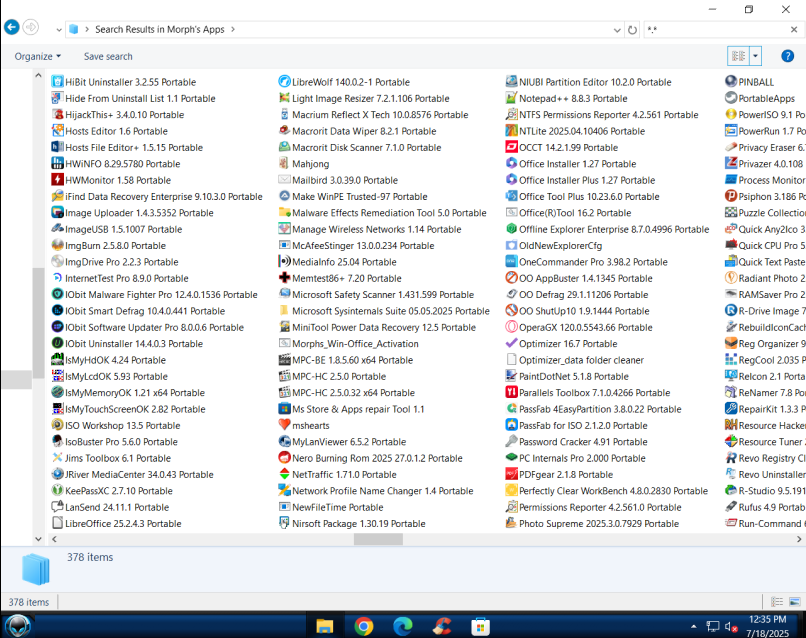Click the horizontal scrollbar thumb

pos(378,539)
